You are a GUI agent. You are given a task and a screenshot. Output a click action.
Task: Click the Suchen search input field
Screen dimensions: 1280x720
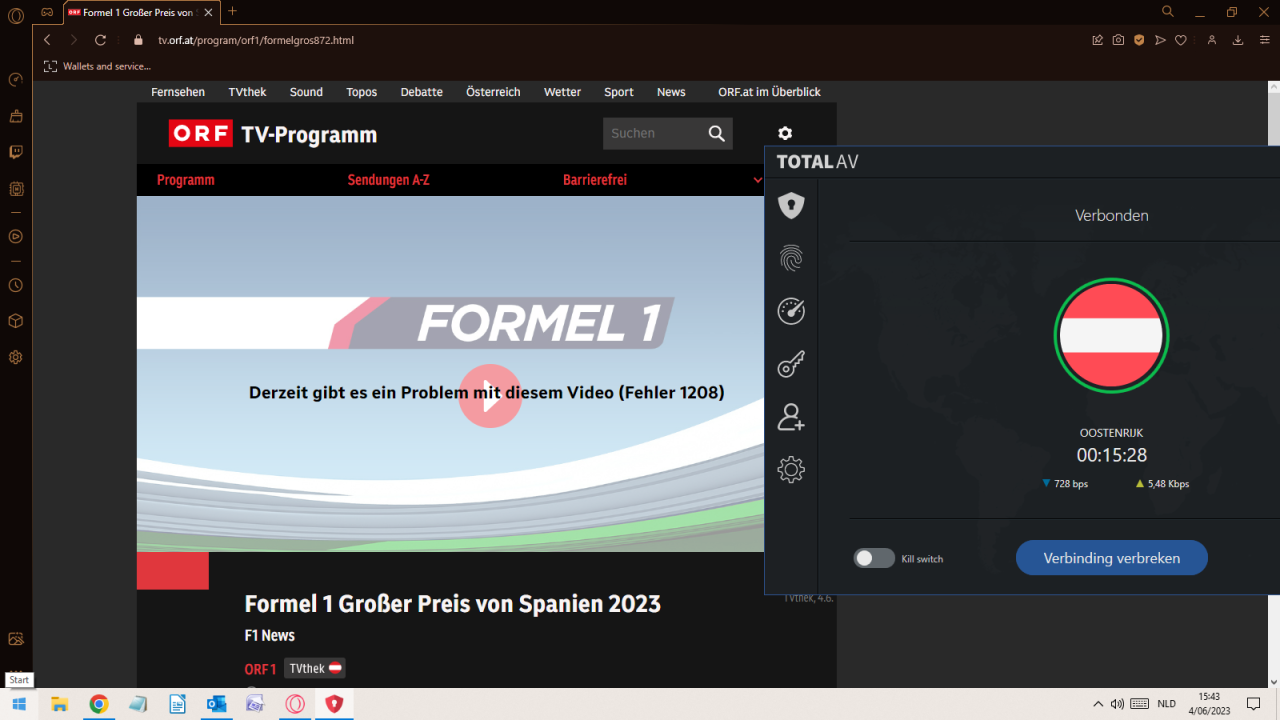(652, 134)
